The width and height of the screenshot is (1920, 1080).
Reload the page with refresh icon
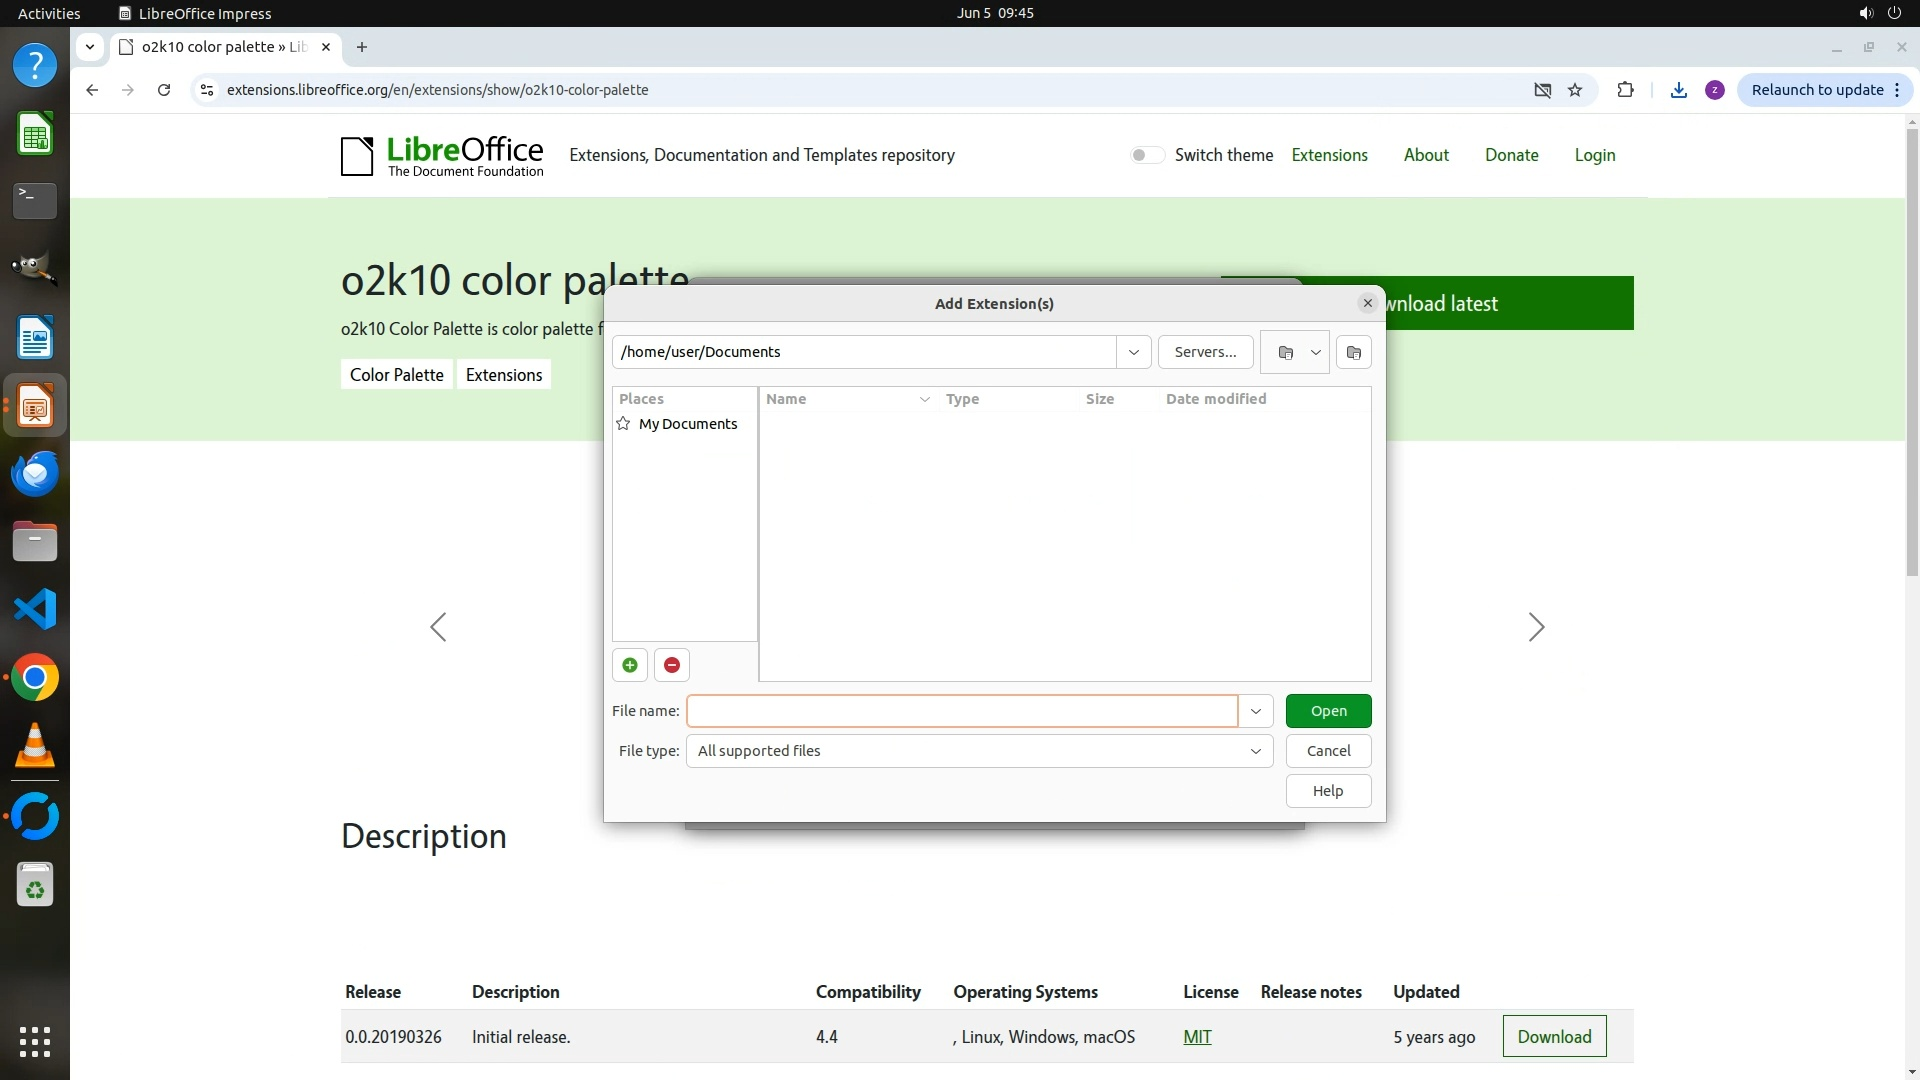point(164,90)
